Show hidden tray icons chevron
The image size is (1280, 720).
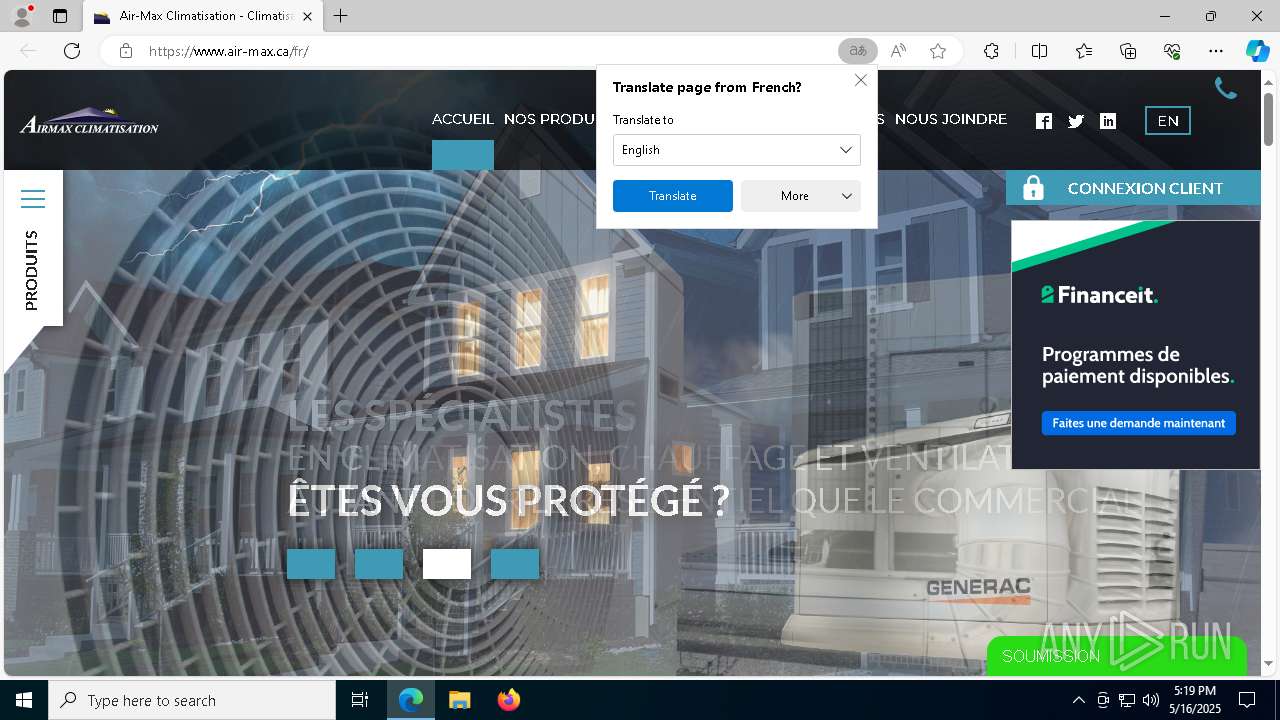[x=1078, y=700]
